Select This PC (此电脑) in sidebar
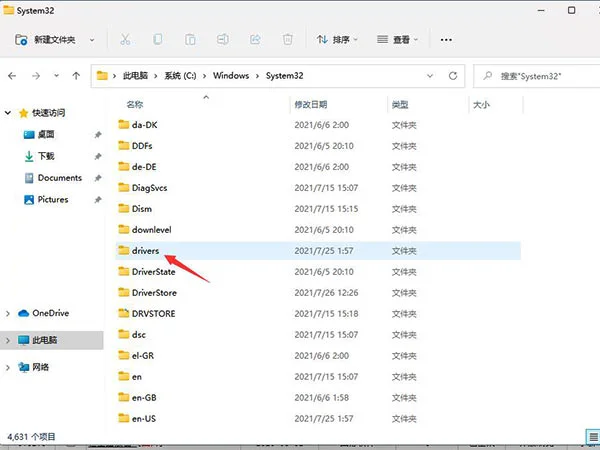Image resolution: width=600 pixels, height=450 pixels. (38, 340)
